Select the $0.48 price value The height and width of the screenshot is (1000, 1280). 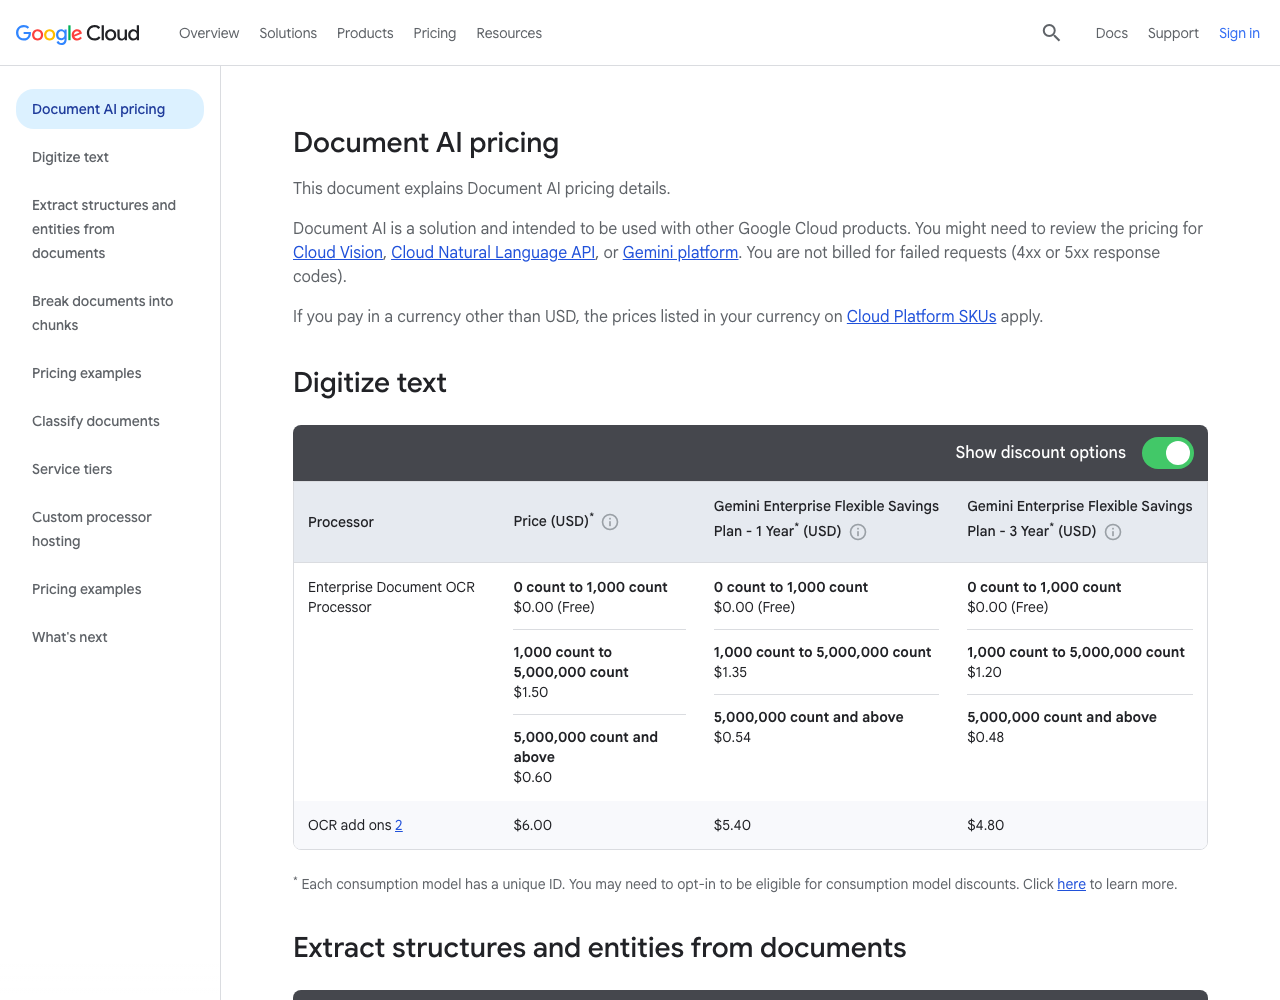[986, 737]
